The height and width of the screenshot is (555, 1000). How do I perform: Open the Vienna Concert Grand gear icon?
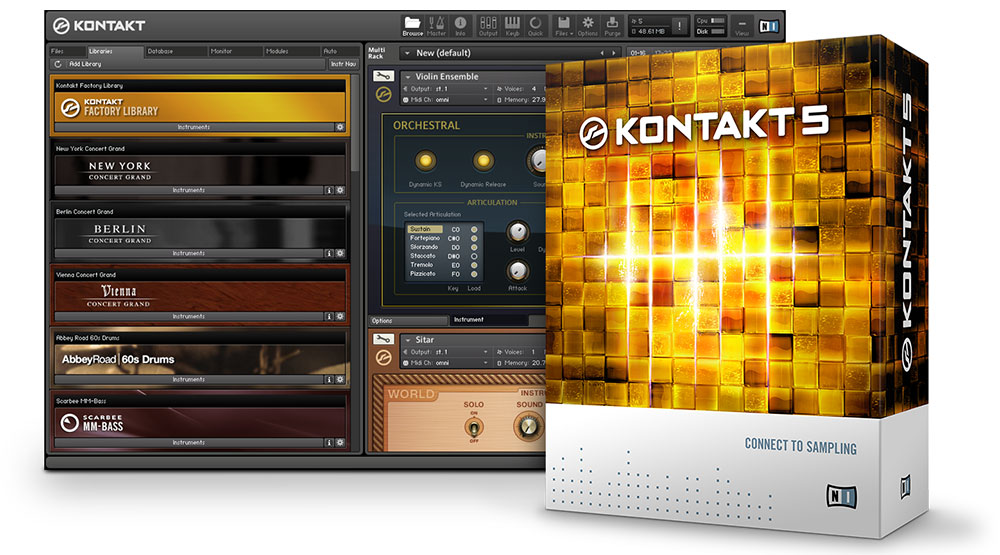pyautogui.click(x=340, y=316)
